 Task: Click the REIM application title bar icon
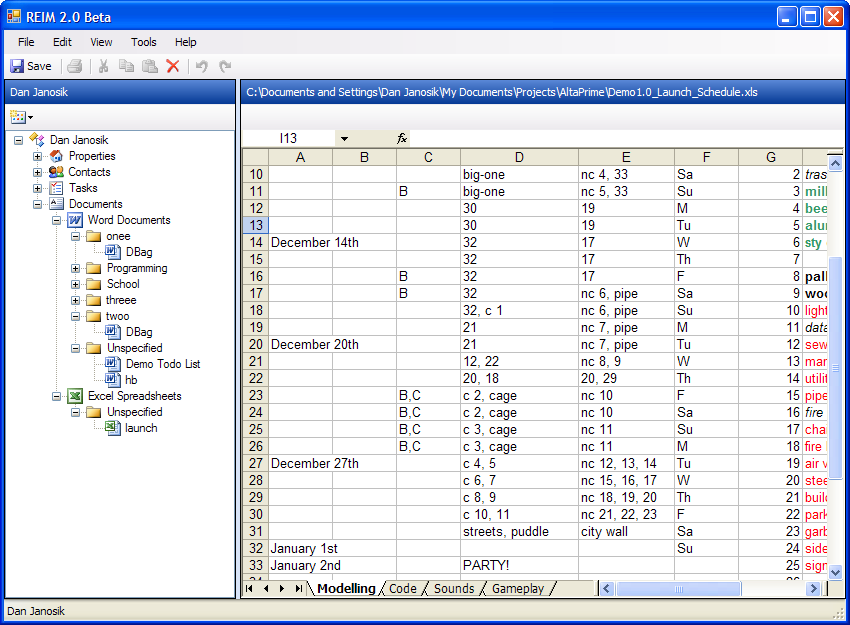[x=14, y=17]
